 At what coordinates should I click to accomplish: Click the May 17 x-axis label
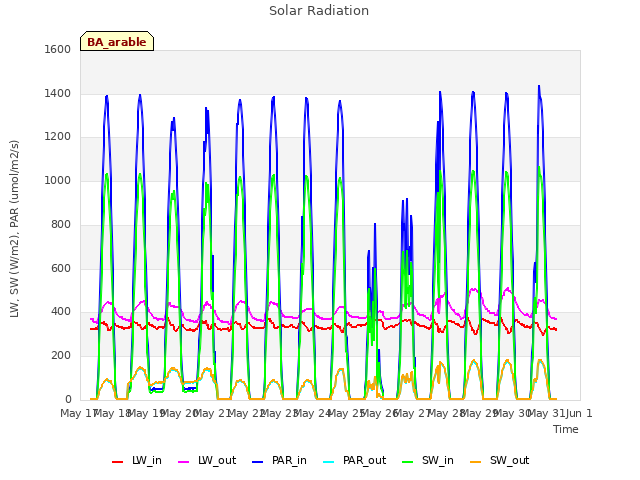pyautogui.click(x=78, y=413)
